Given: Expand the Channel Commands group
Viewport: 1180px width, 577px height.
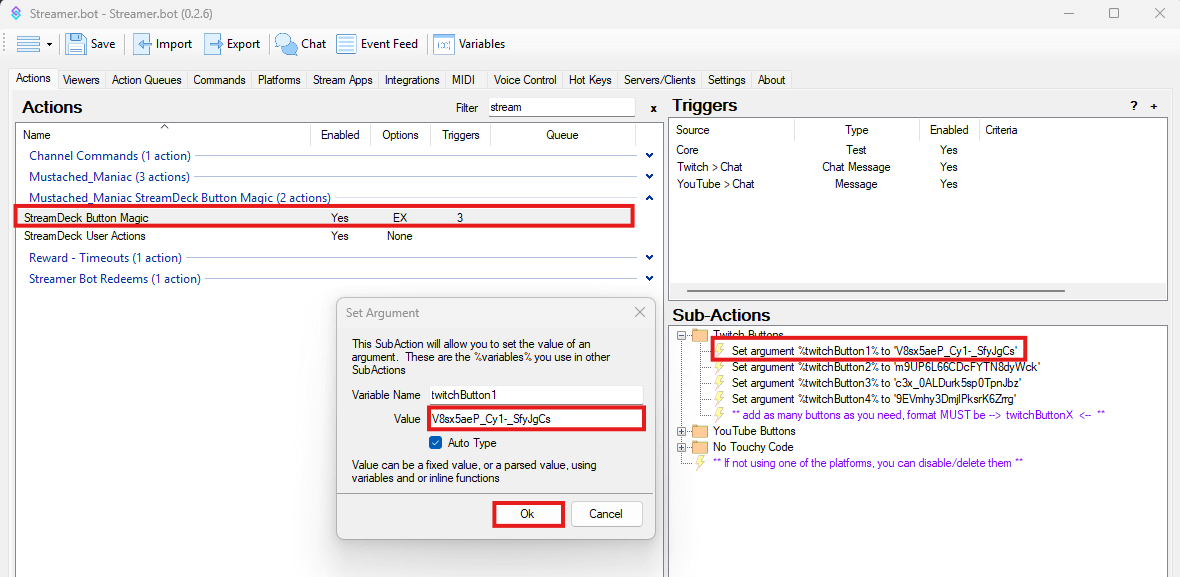Looking at the screenshot, I should pos(649,156).
